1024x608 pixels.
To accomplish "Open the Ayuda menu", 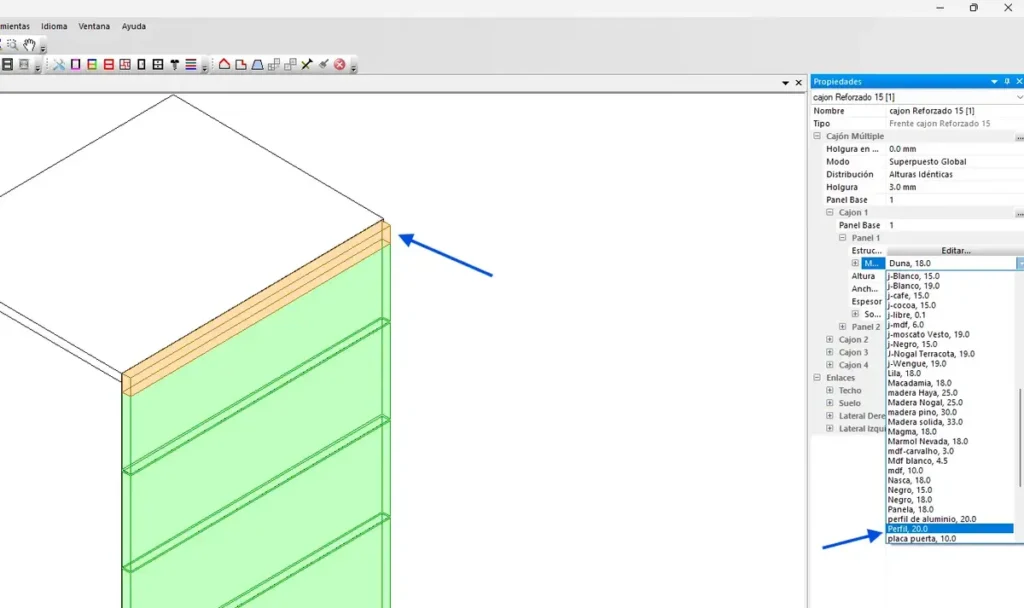I will [133, 26].
